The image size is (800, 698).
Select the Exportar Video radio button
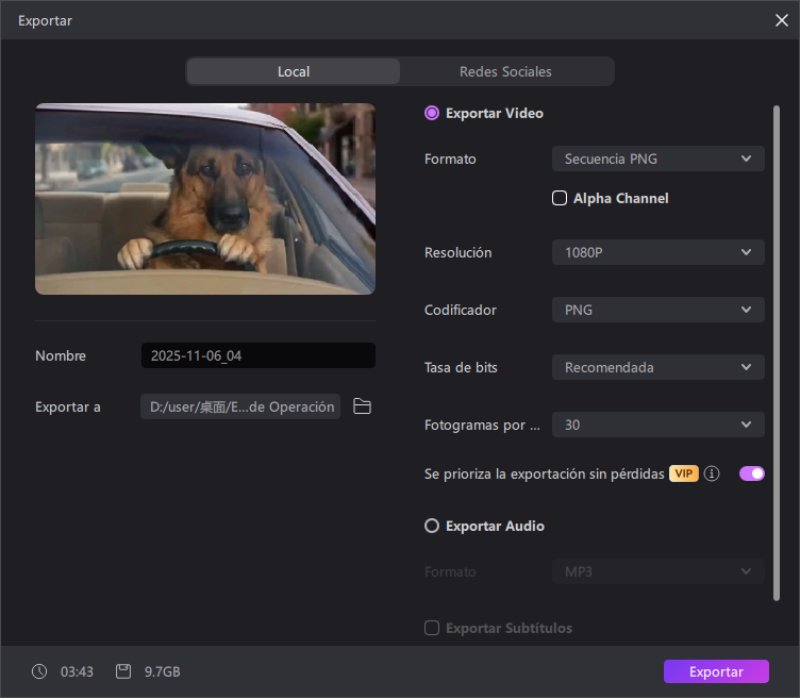431,113
